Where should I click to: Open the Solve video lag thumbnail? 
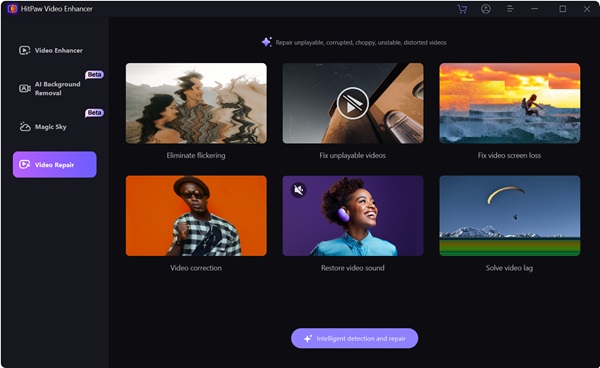click(510, 216)
